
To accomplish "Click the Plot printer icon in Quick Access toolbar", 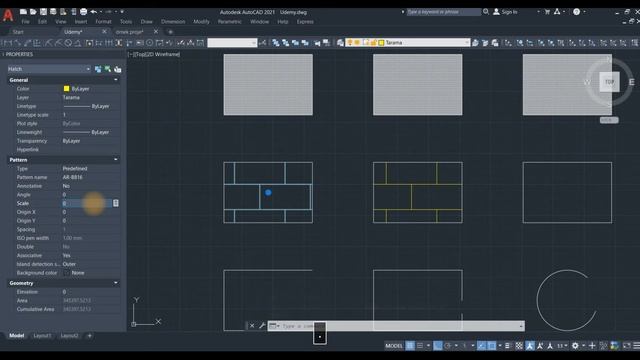I will tap(83, 12).
